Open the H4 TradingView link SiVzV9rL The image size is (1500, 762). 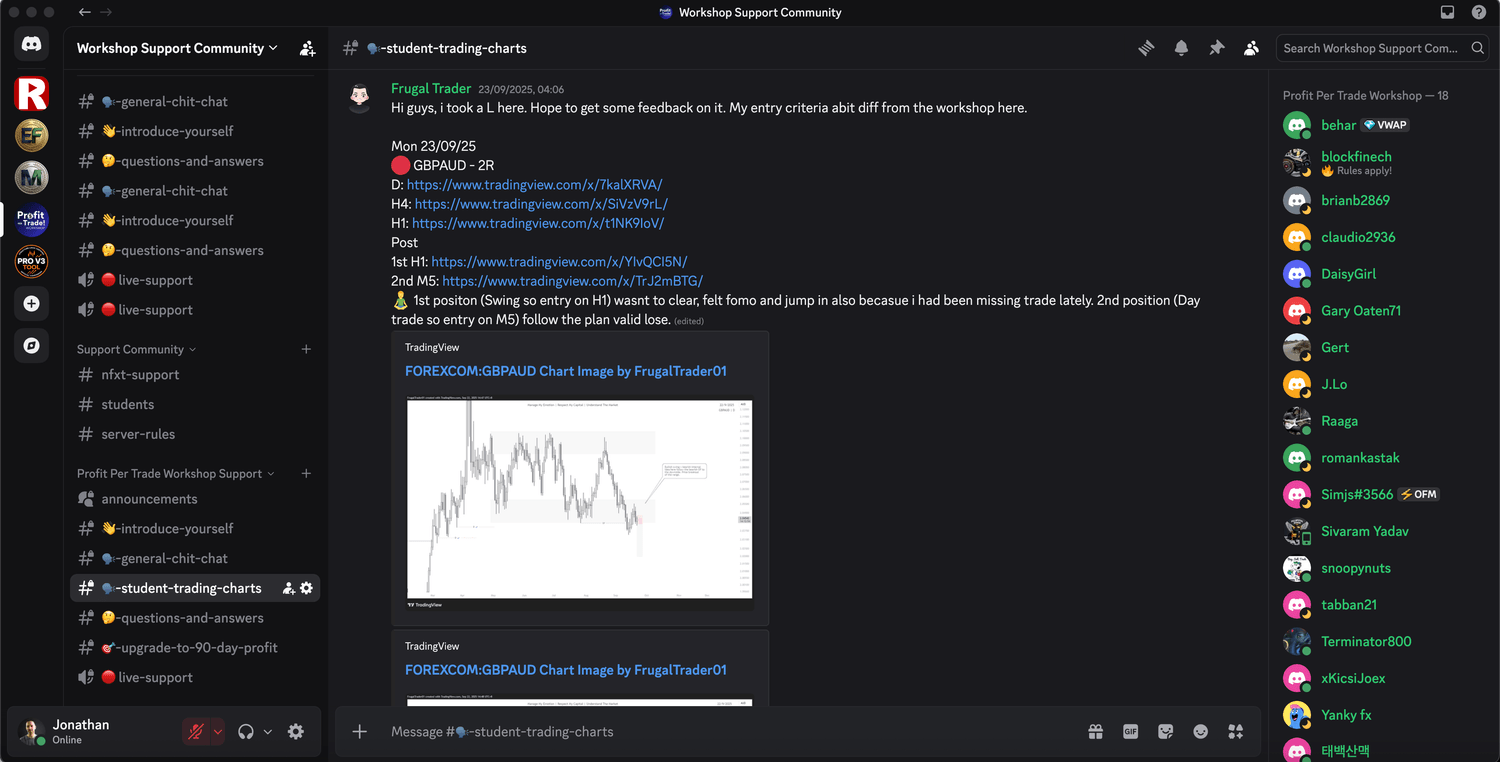[541, 204]
